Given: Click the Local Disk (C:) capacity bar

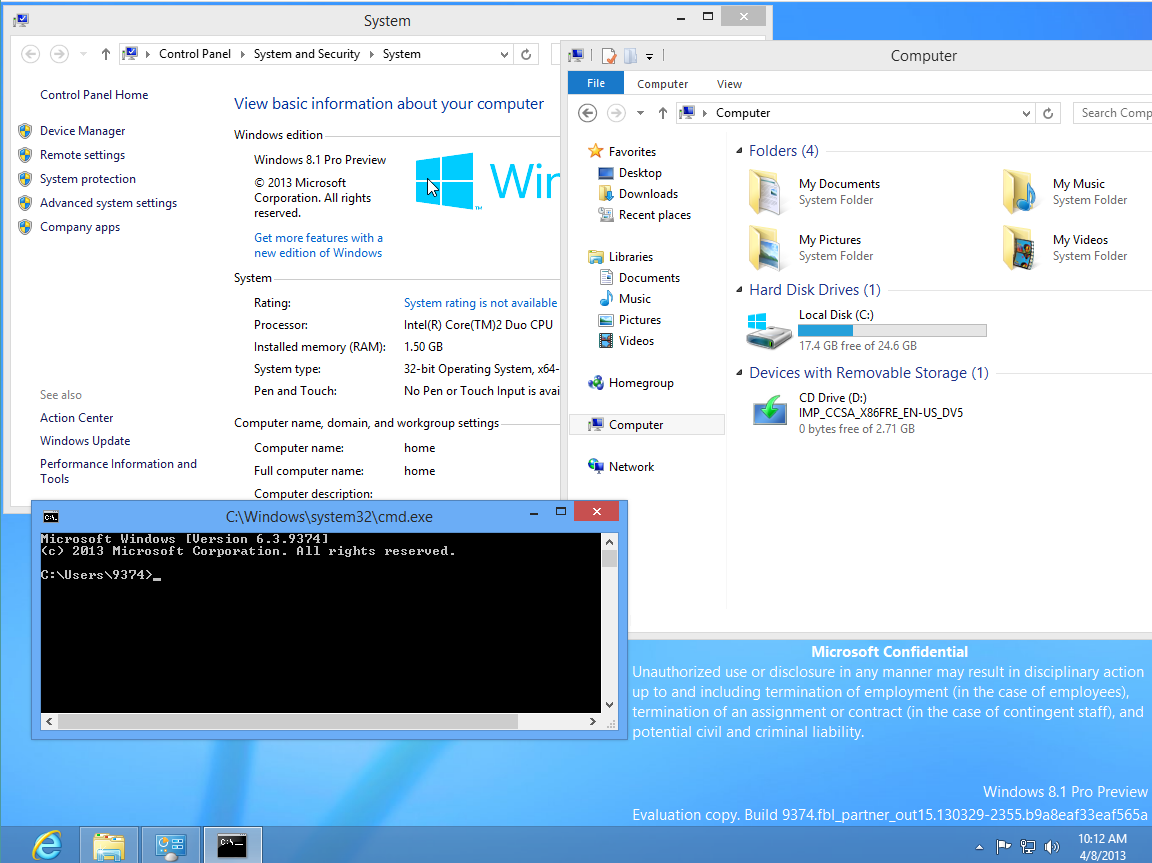Looking at the screenshot, I should 892,330.
